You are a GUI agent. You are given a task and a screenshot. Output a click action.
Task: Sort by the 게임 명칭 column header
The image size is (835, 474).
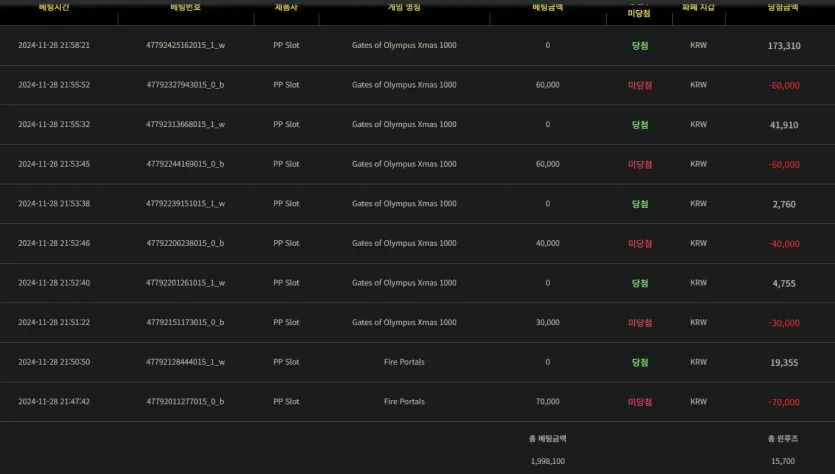point(404,7)
